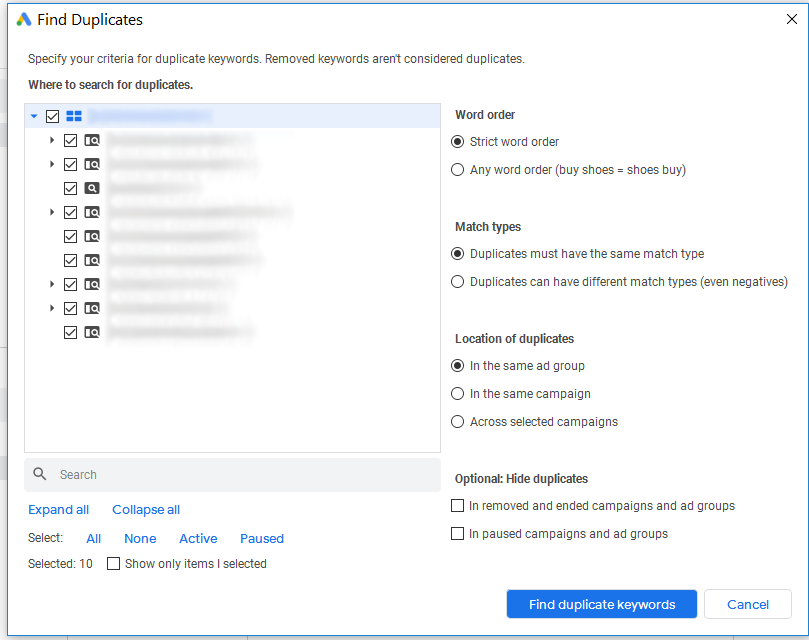The height and width of the screenshot is (640, 809).
Task: Expand the eighth campaign in the tree
Action: 52,308
